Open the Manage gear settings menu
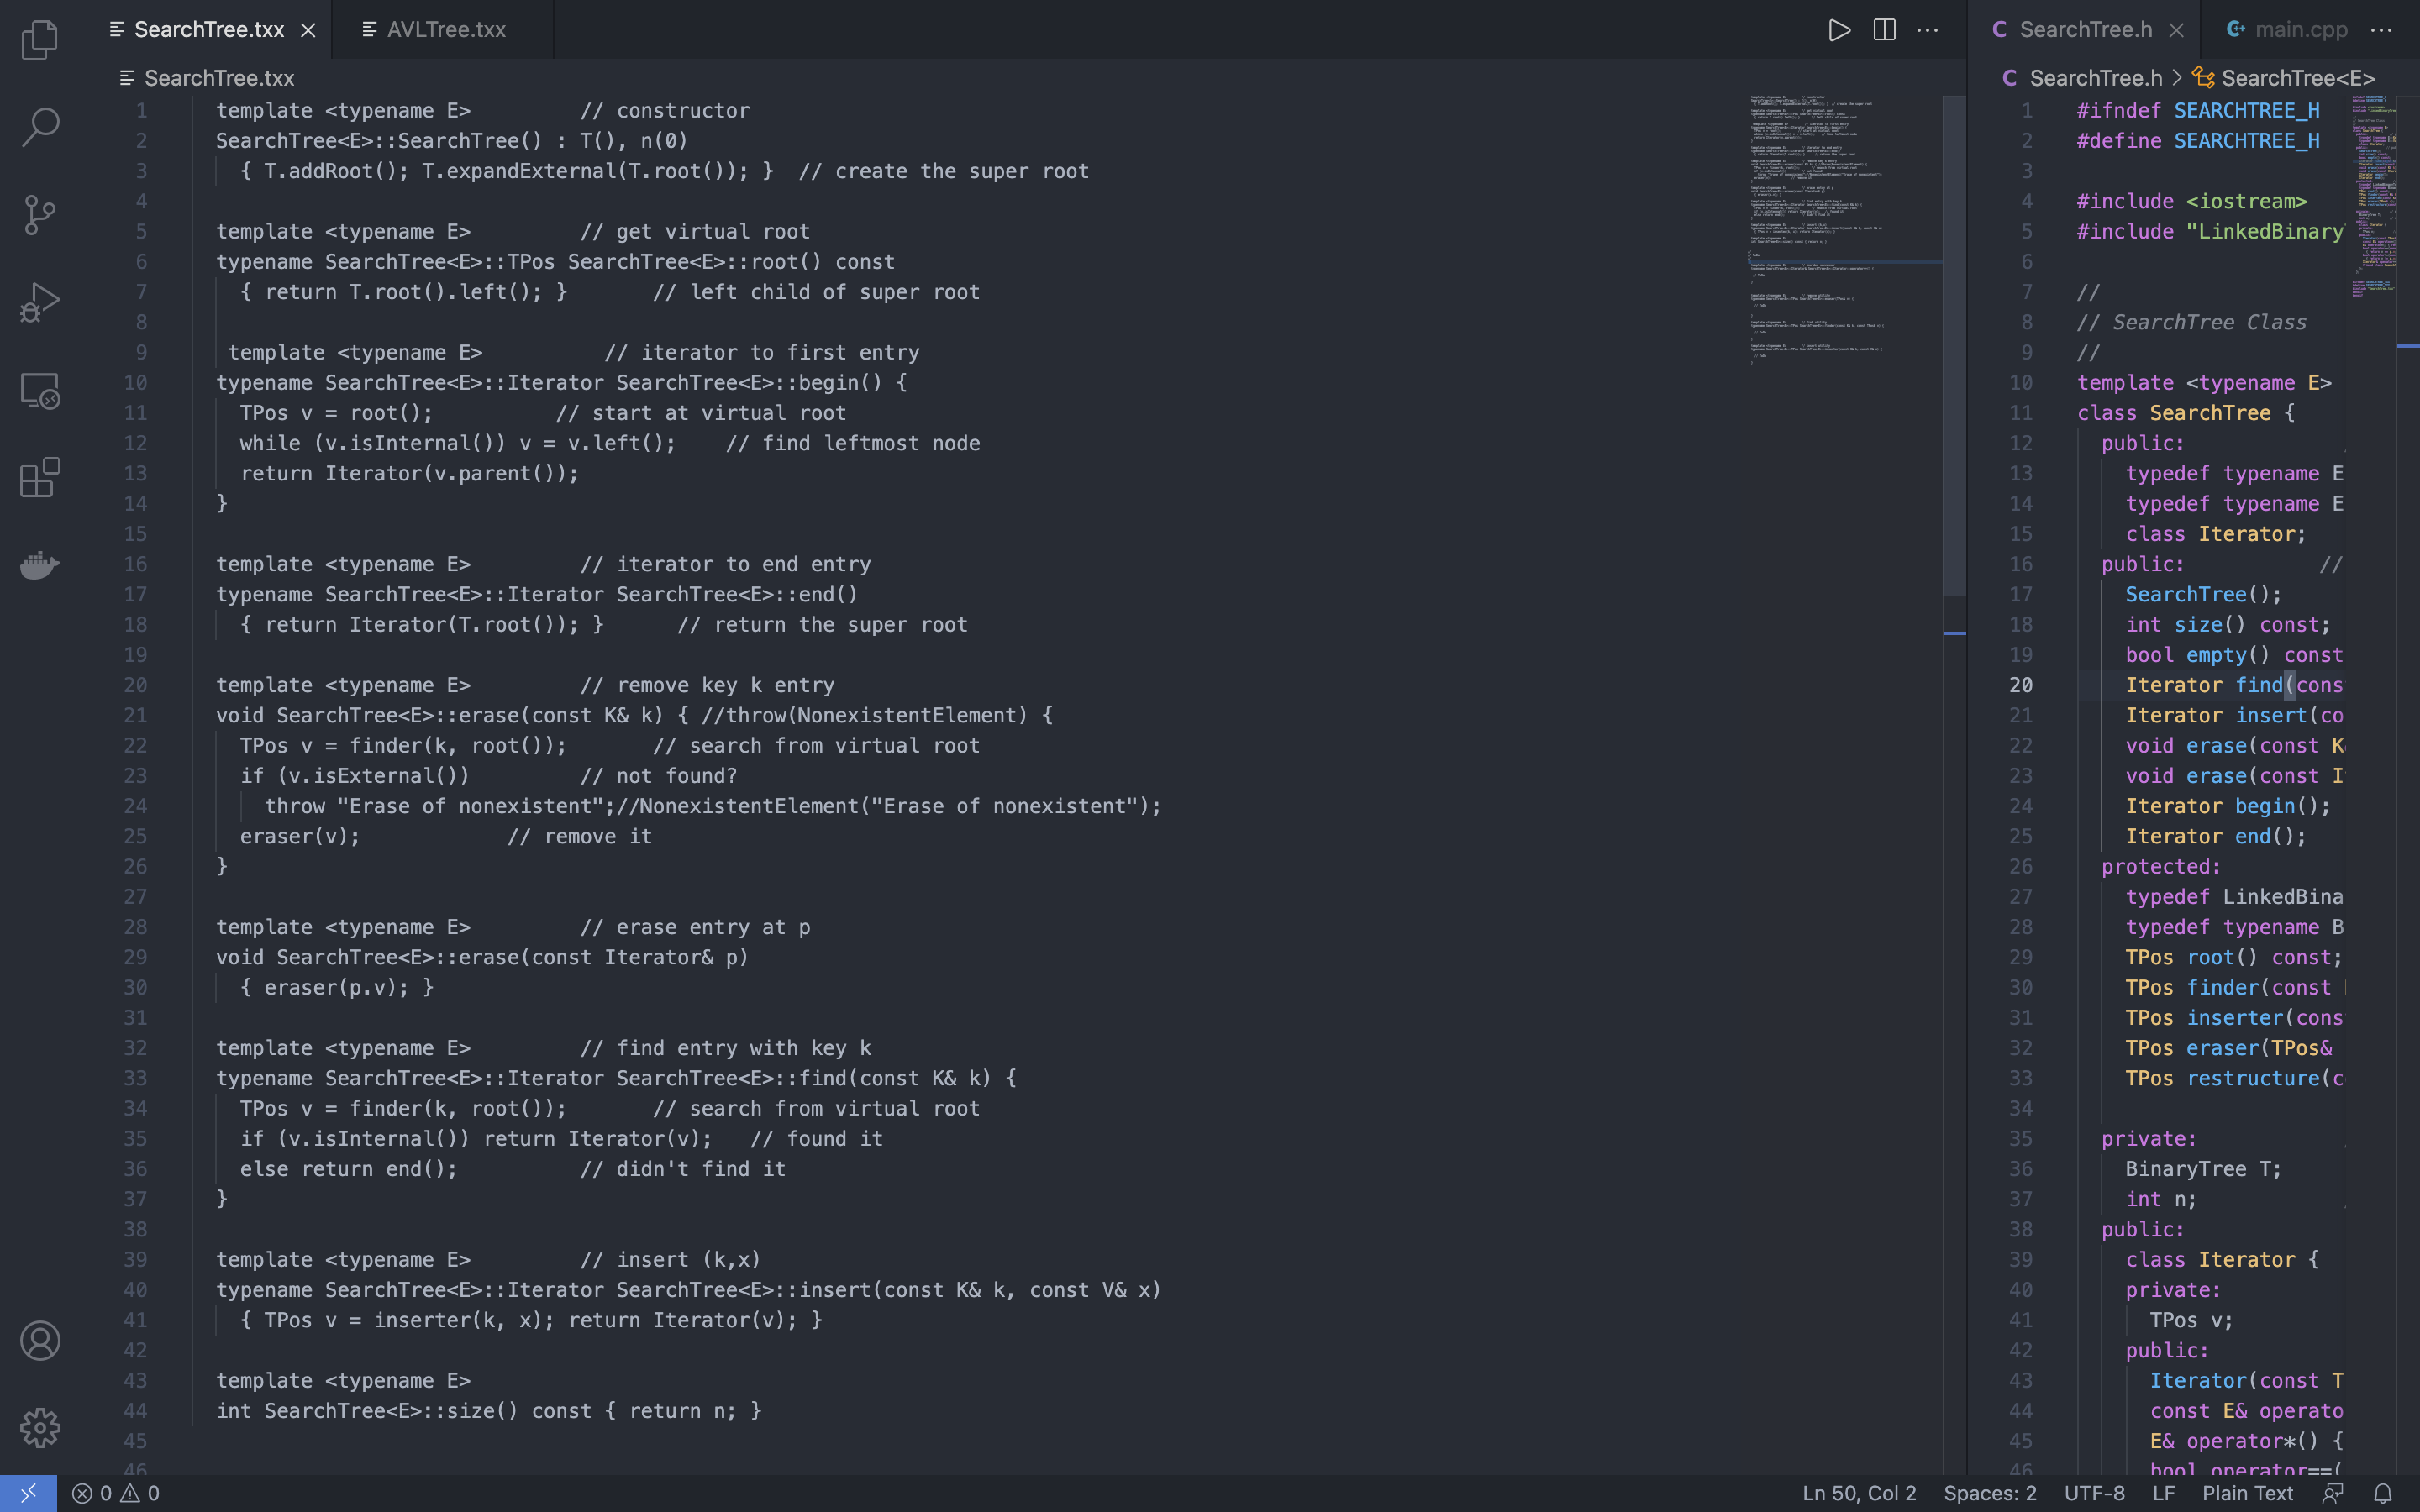This screenshot has width=2420, height=1512. [40, 1428]
